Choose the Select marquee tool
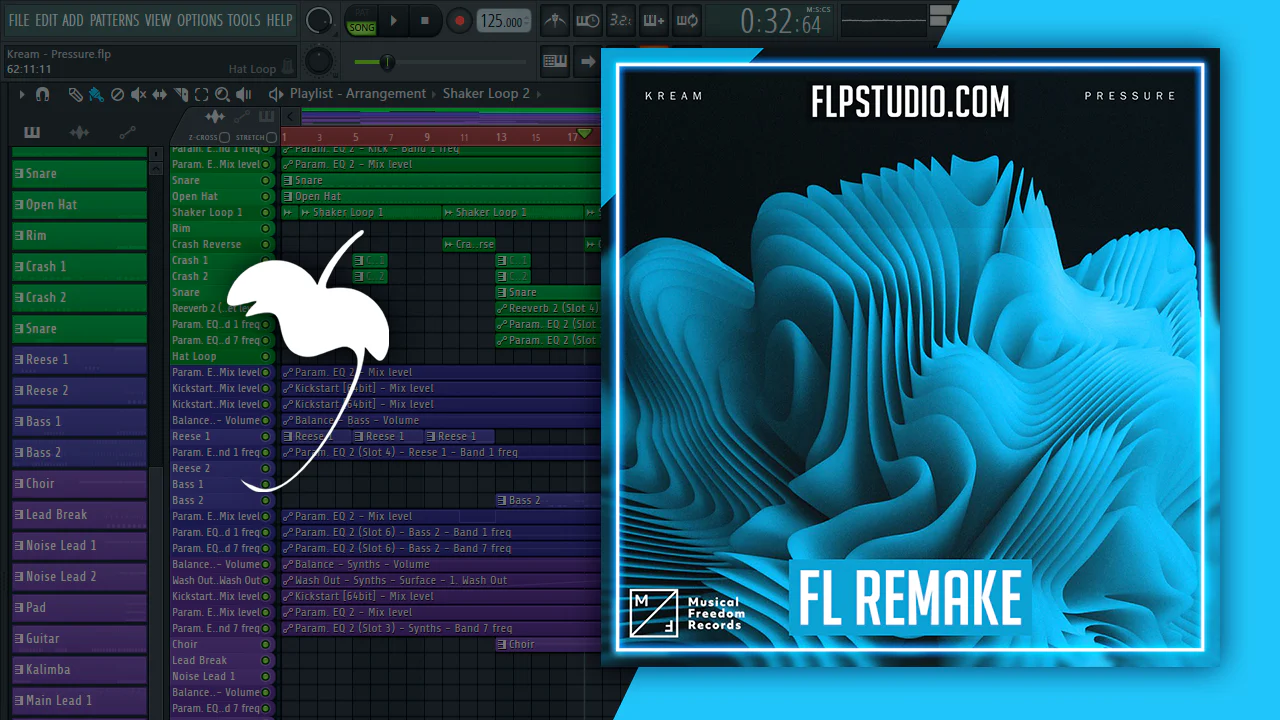Screen dimensions: 1280x720 [201, 94]
